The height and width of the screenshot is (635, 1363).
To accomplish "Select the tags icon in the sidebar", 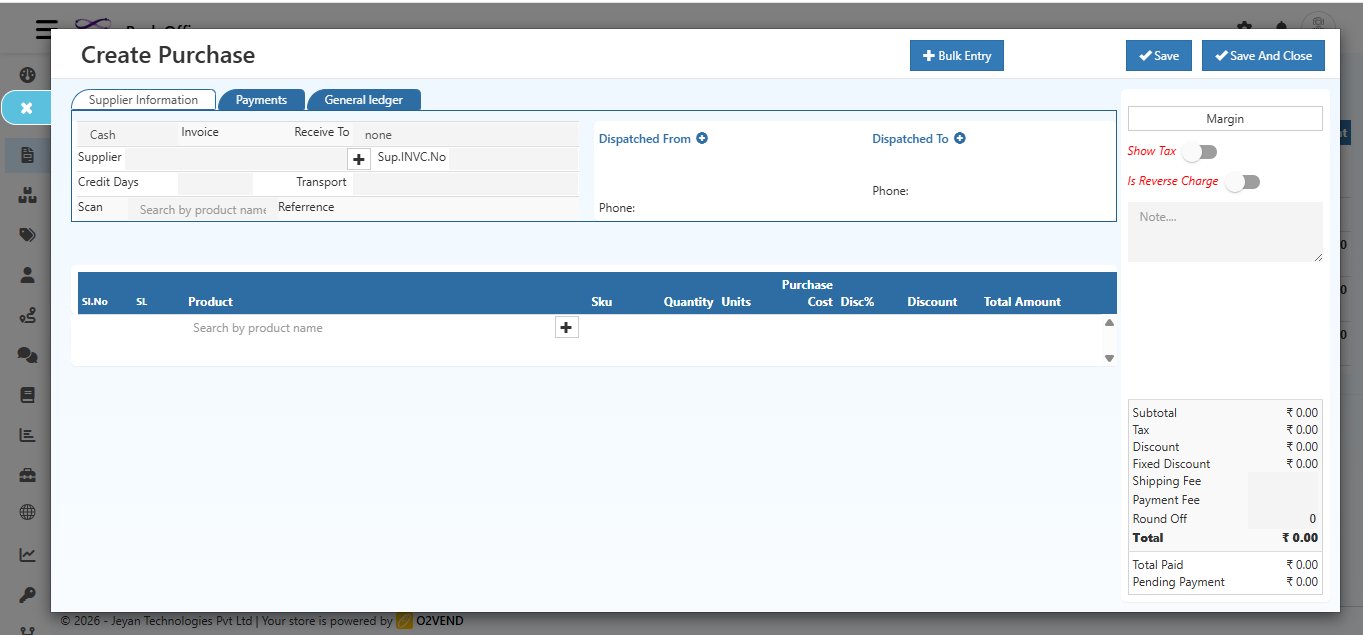I will pos(27,234).
